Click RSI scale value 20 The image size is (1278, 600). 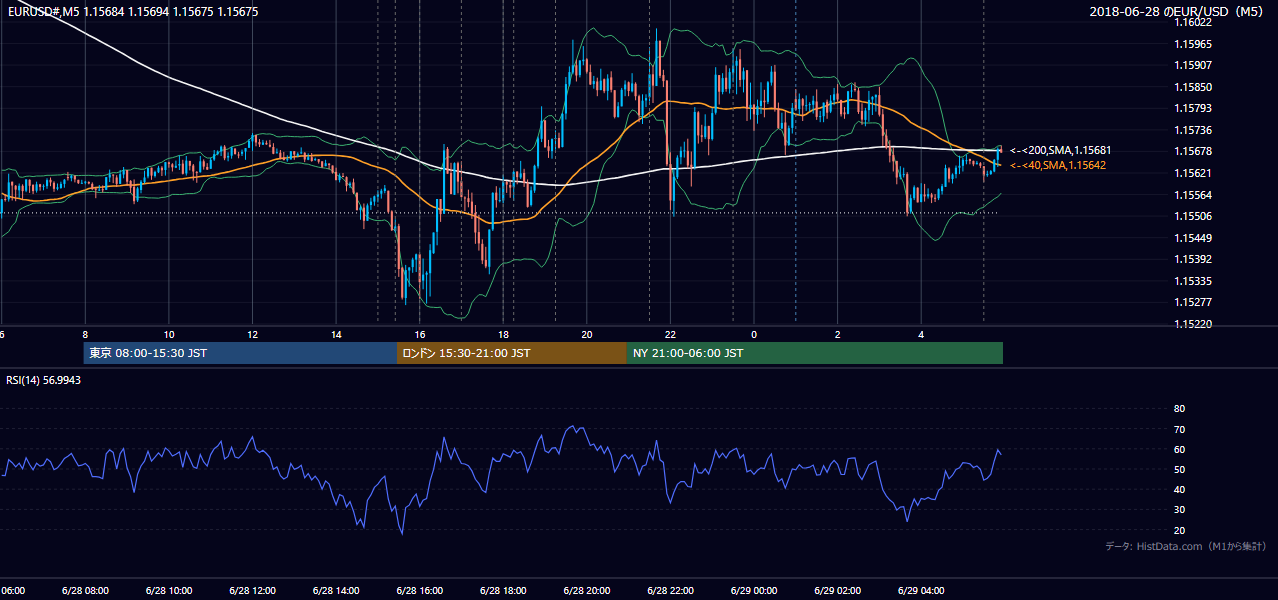[x=1180, y=530]
